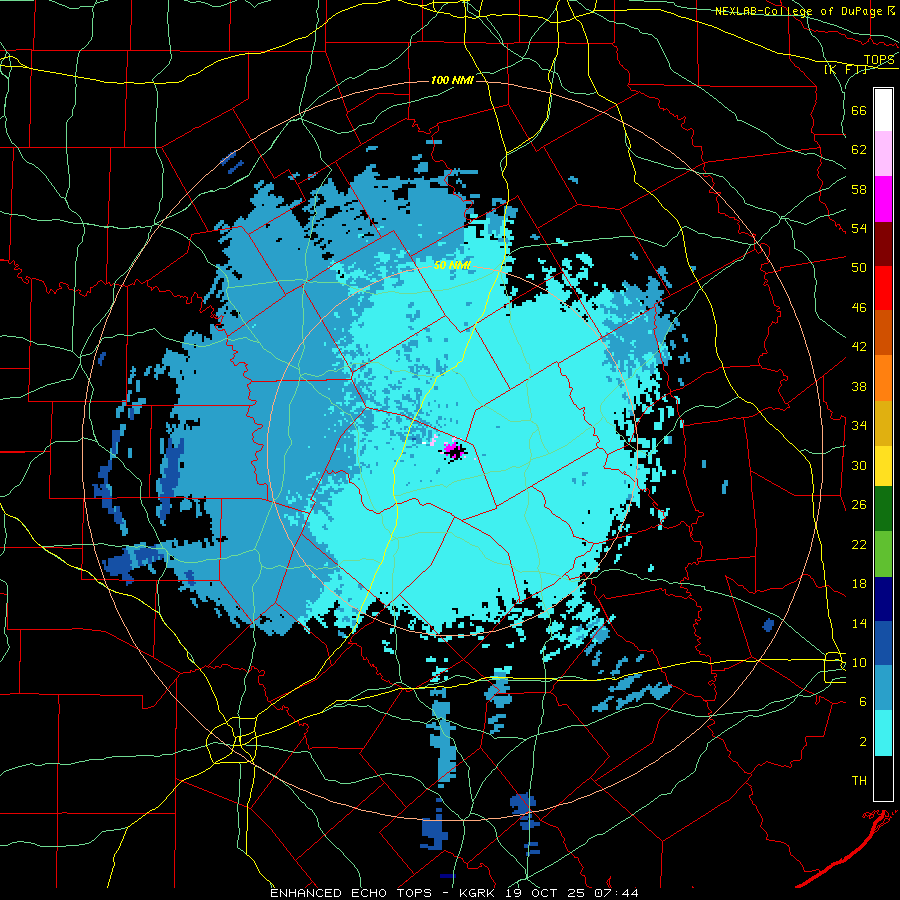The width and height of the screenshot is (900, 900).
Task: Select the bright red swatch in the legend
Action: click(883, 288)
